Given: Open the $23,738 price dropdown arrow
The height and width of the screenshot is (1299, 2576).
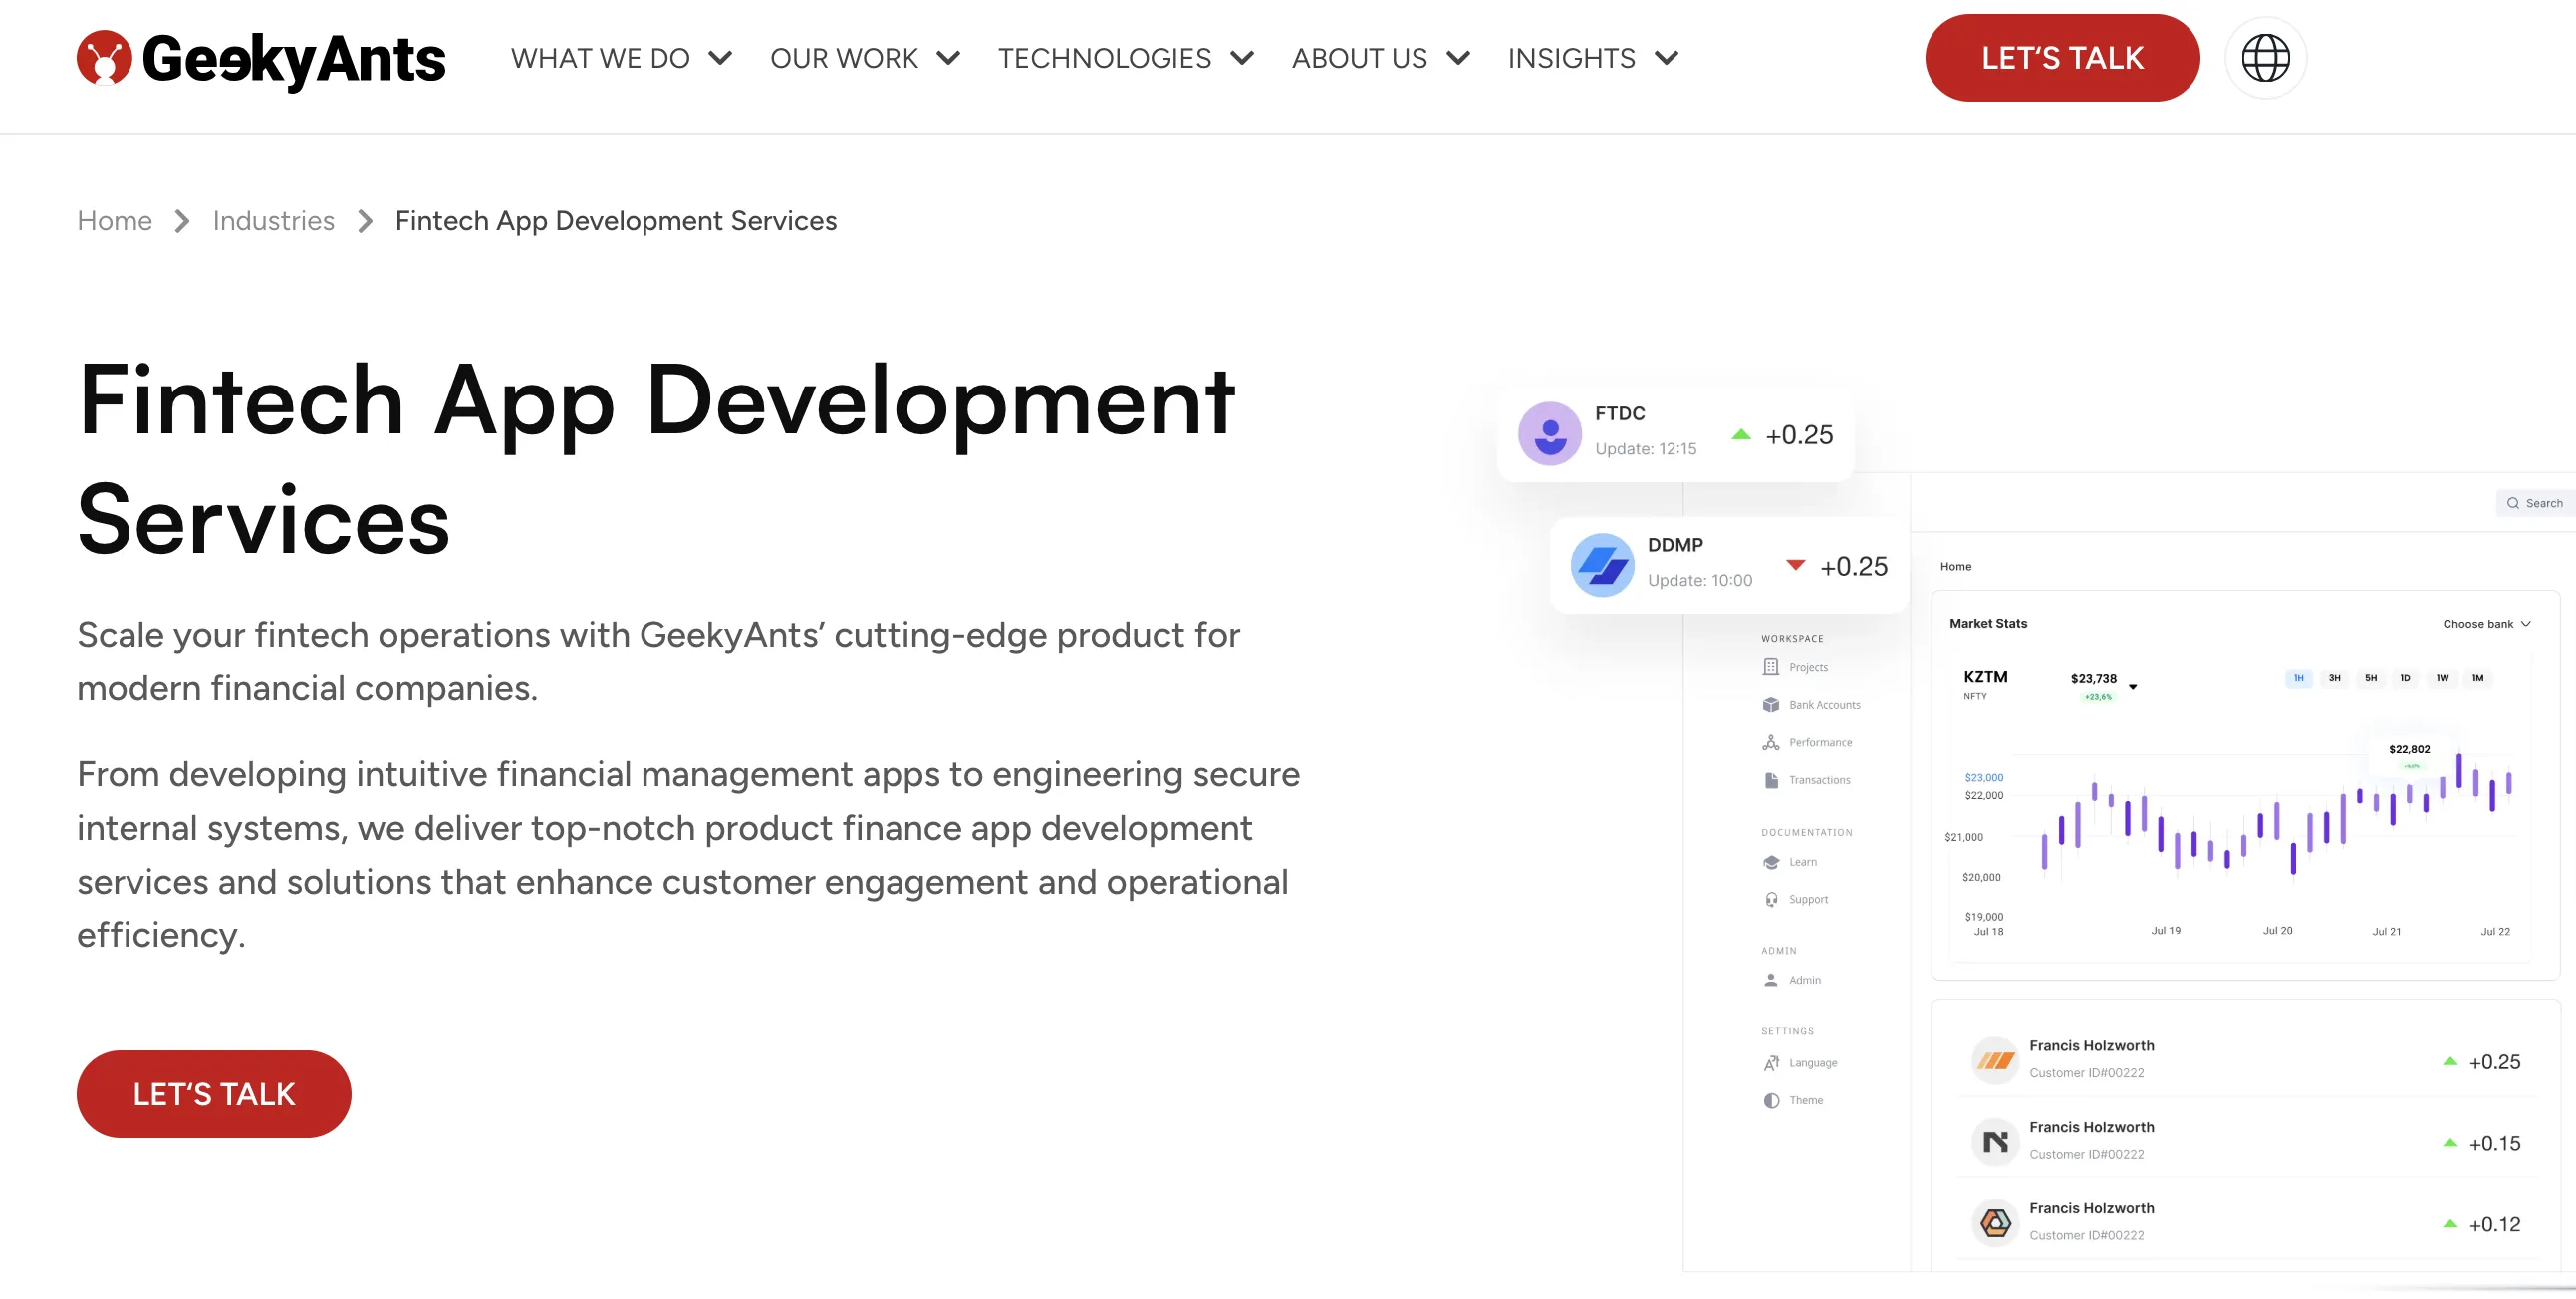Looking at the screenshot, I should (x=2133, y=687).
